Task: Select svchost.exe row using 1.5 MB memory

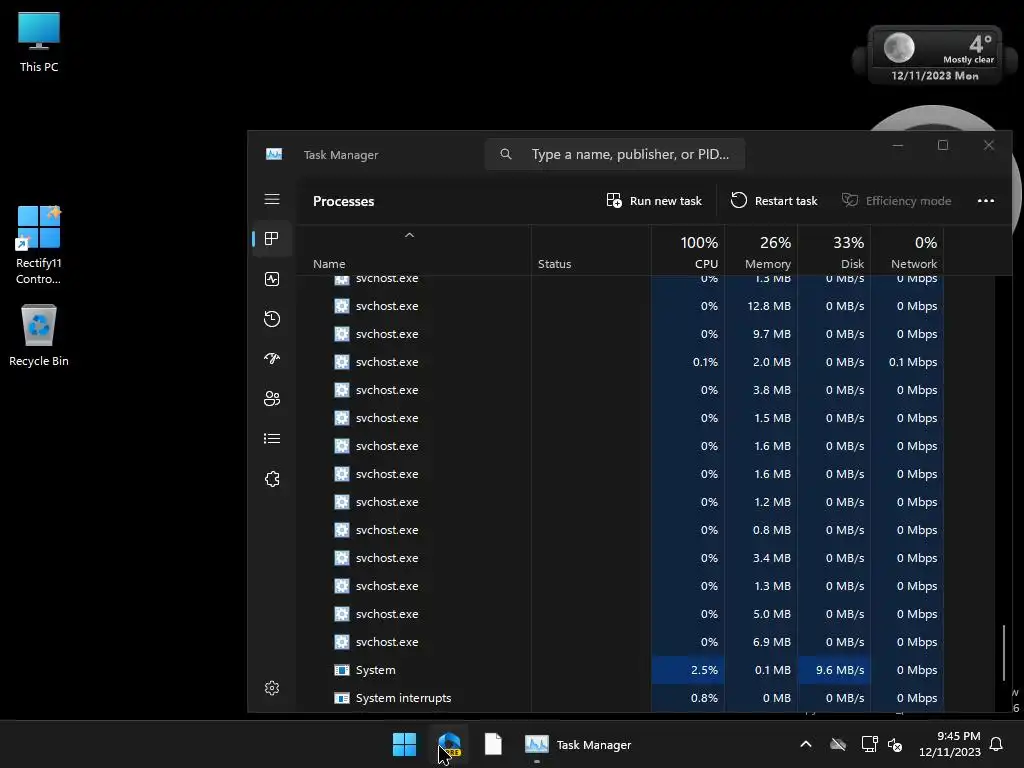Action: tap(620, 418)
